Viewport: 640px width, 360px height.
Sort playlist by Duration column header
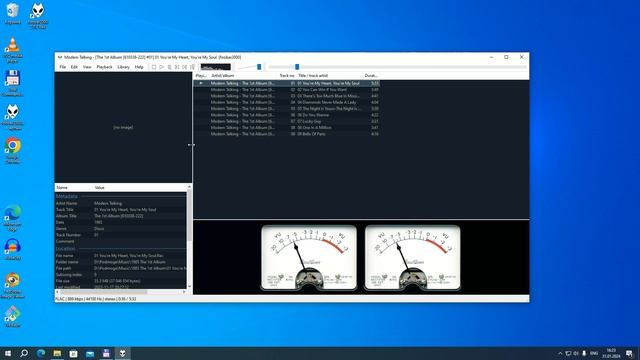click(371, 76)
